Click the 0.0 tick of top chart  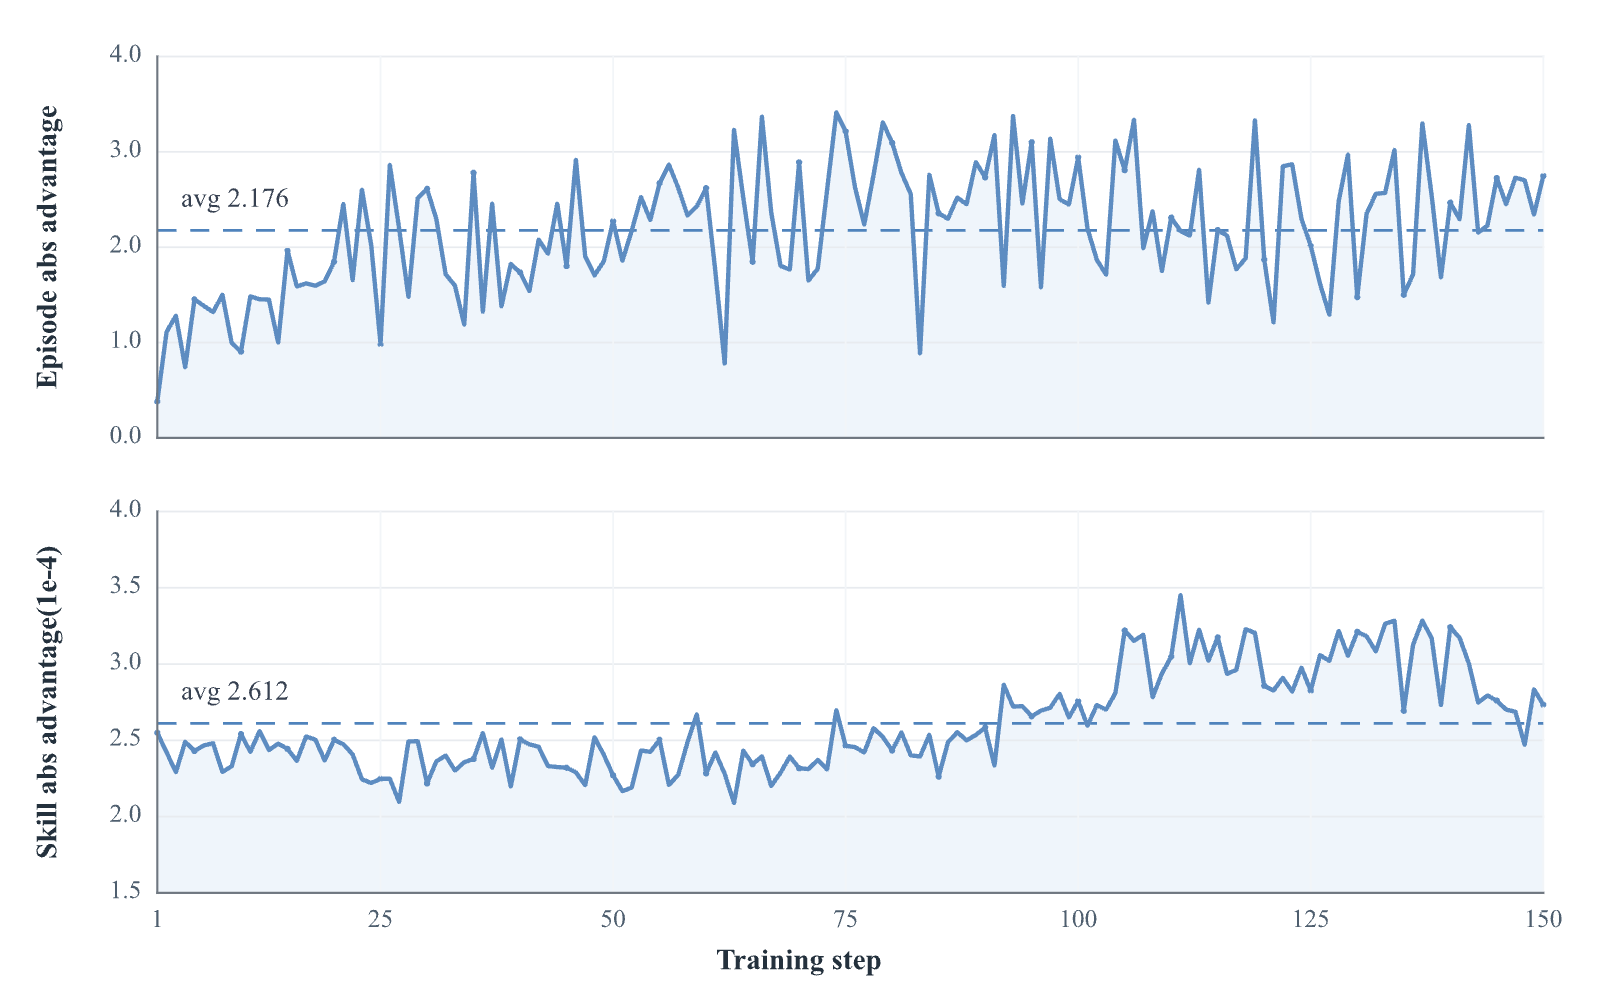125,436
